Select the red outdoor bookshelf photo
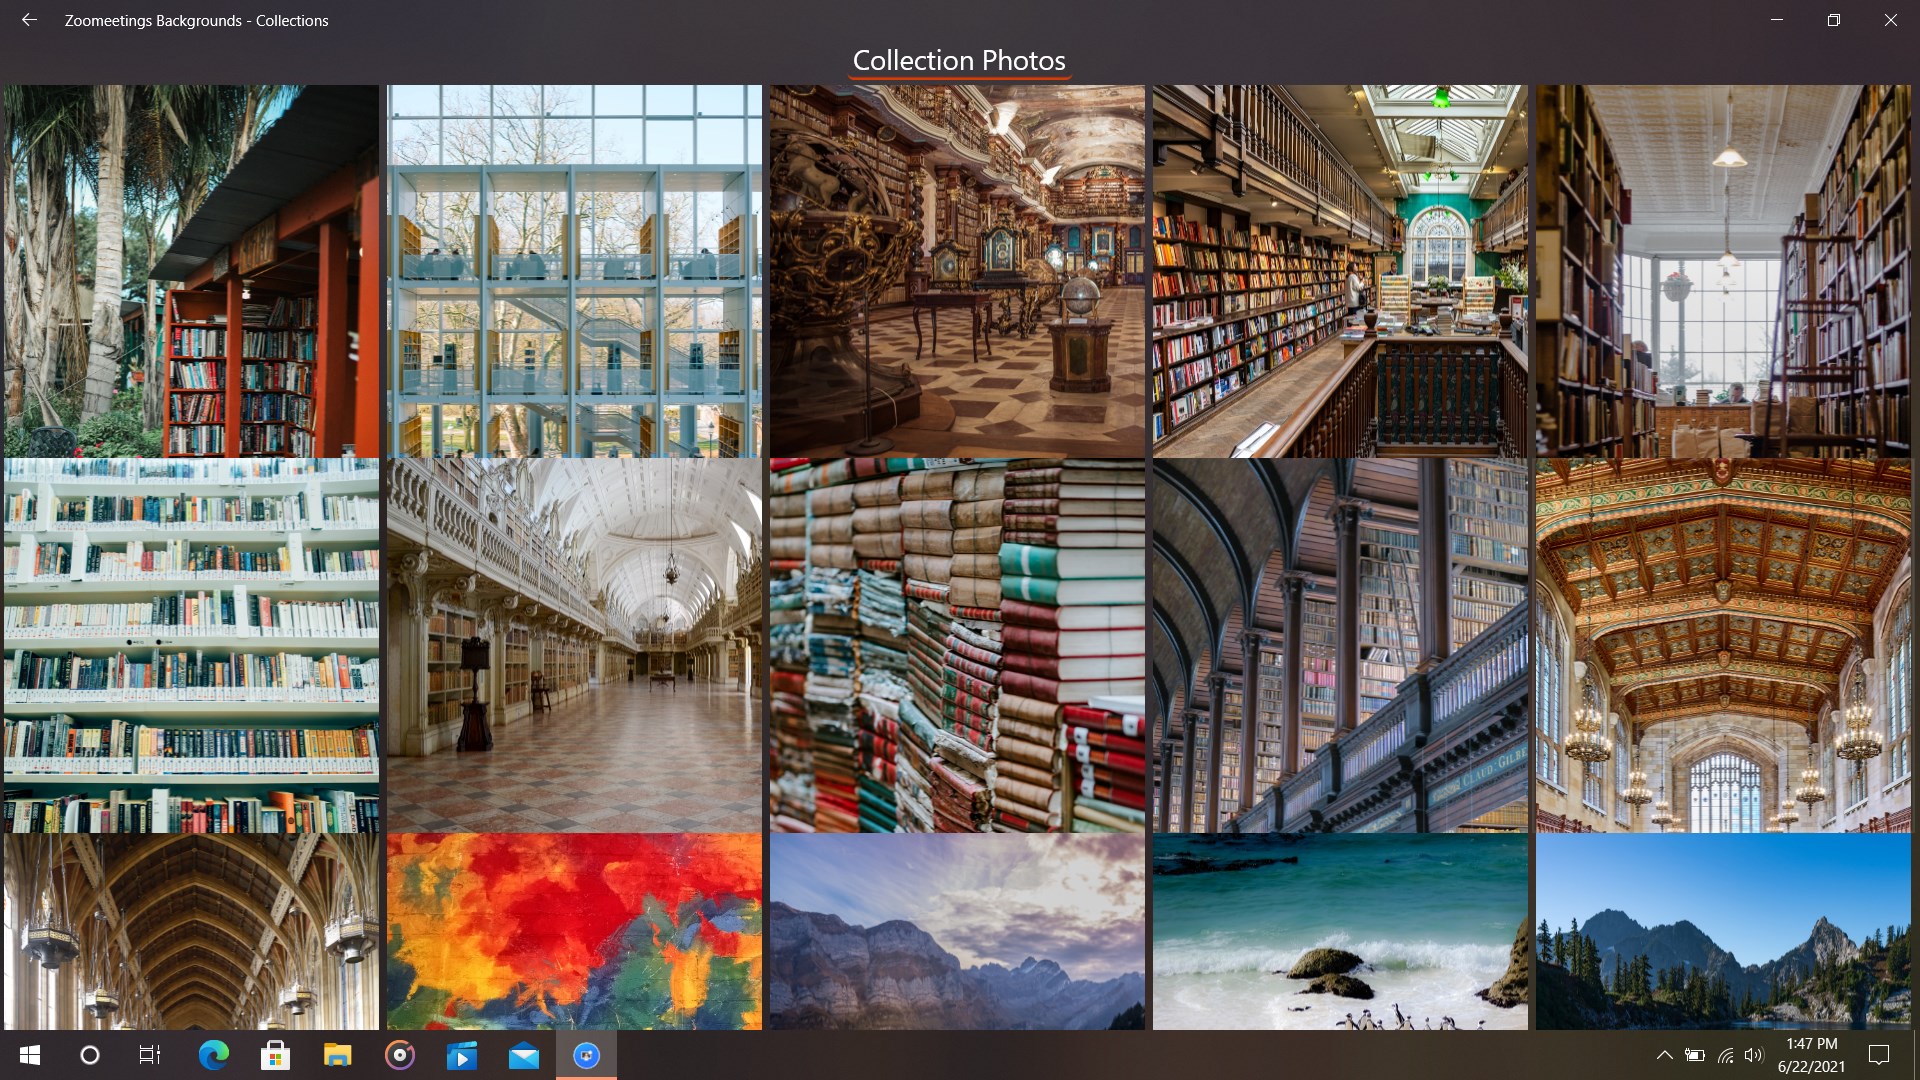Image resolution: width=1920 pixels, height=1080 pixels. (191, 271)
